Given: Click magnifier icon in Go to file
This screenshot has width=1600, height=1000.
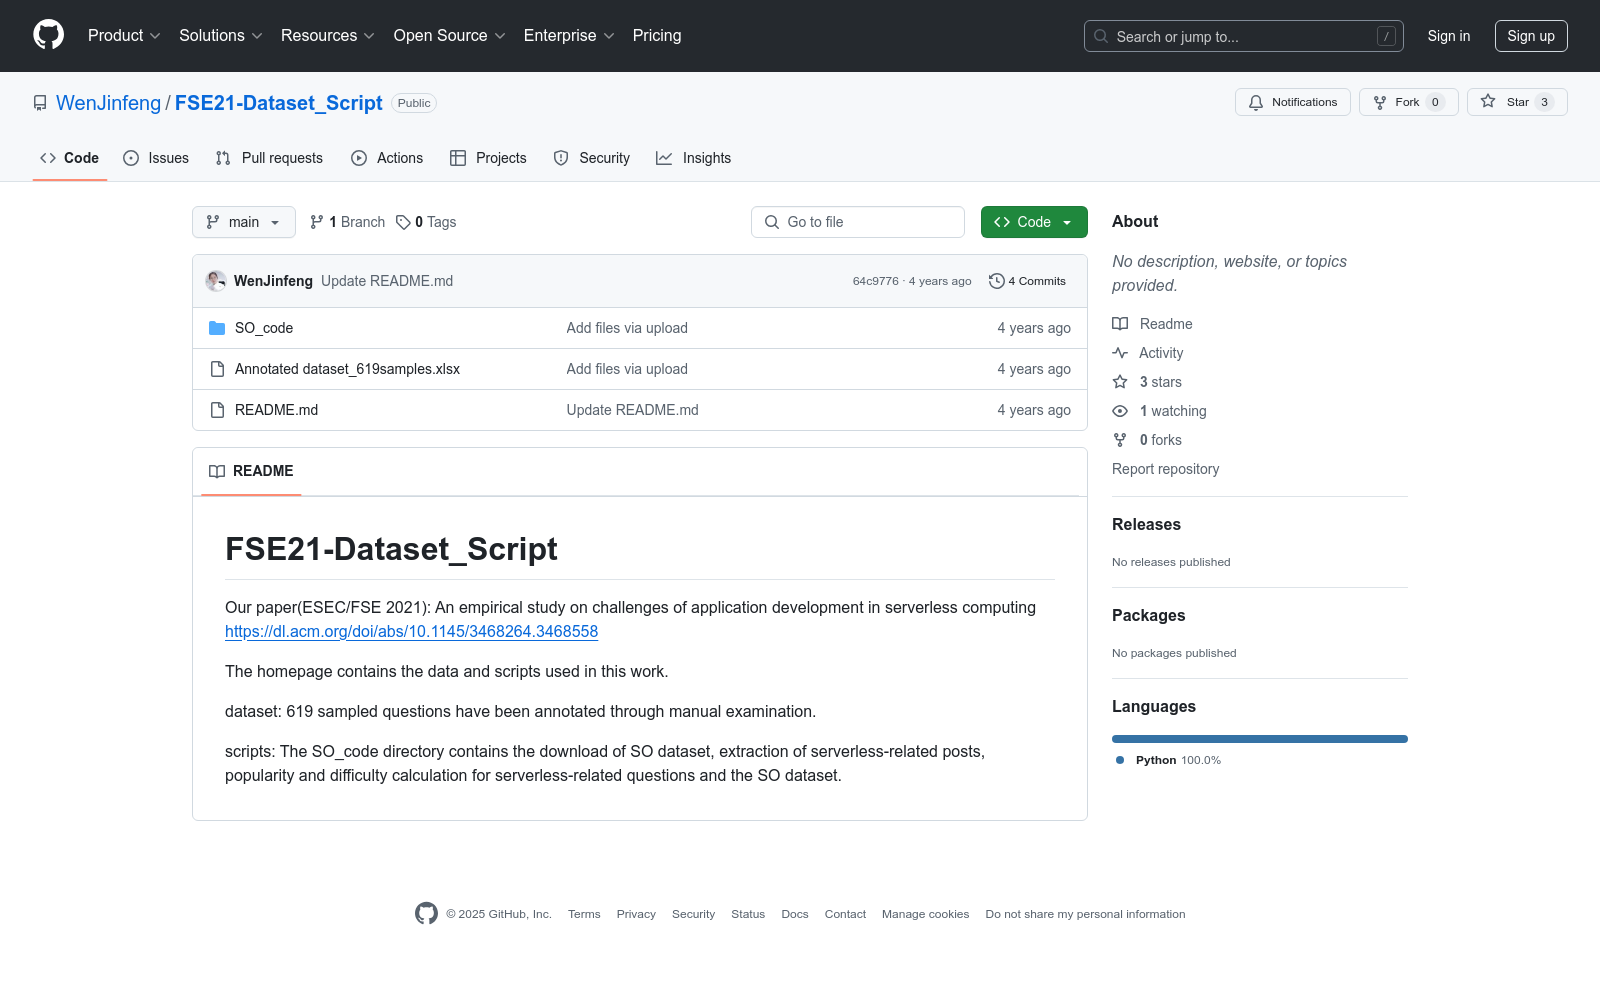Looking at the screenshot, I should coord(772,222).
